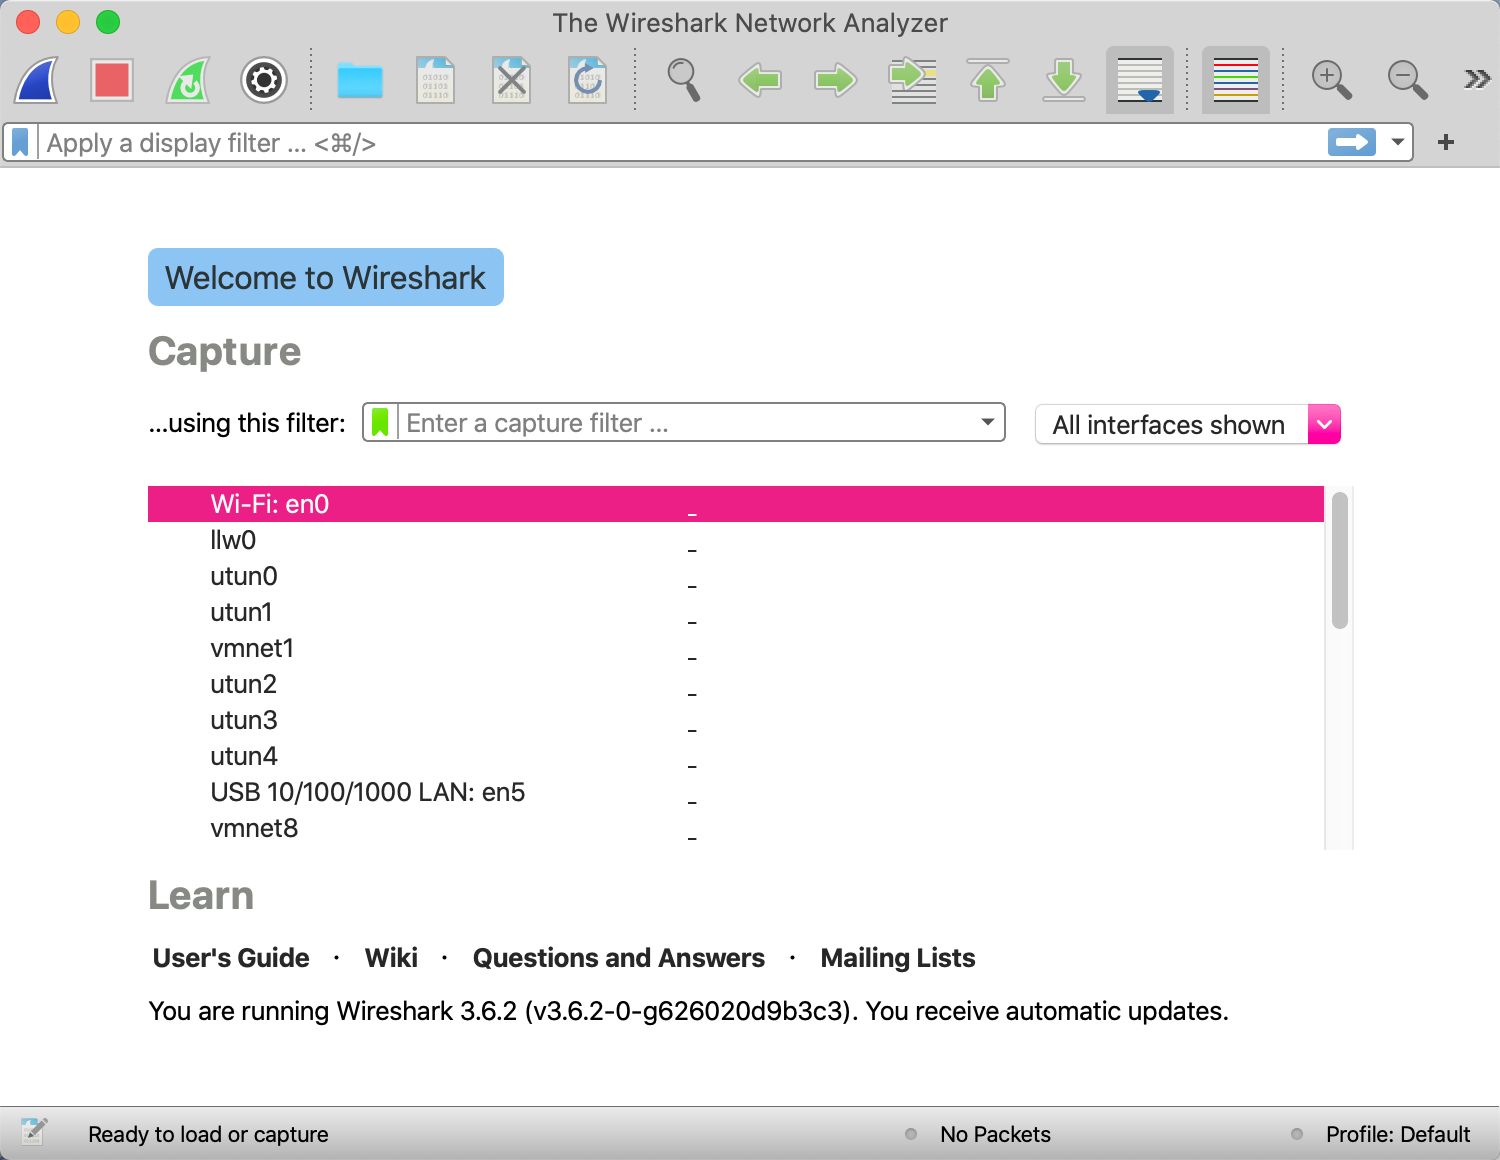Select the utun0 interface
This screenshot has width=1500, height=1160.
point(736,576)
